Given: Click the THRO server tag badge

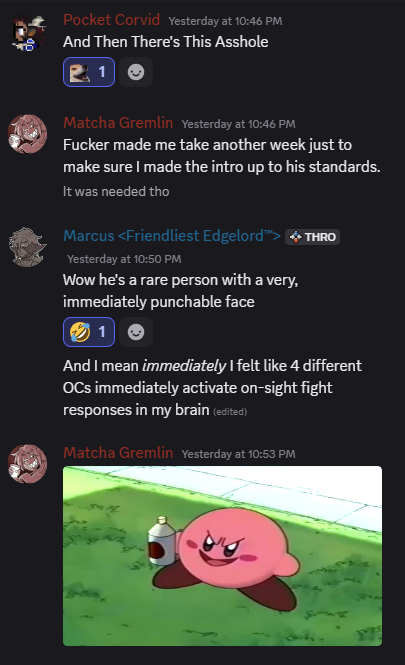Looking at the screenshot, I should click(x=313, y=237).
